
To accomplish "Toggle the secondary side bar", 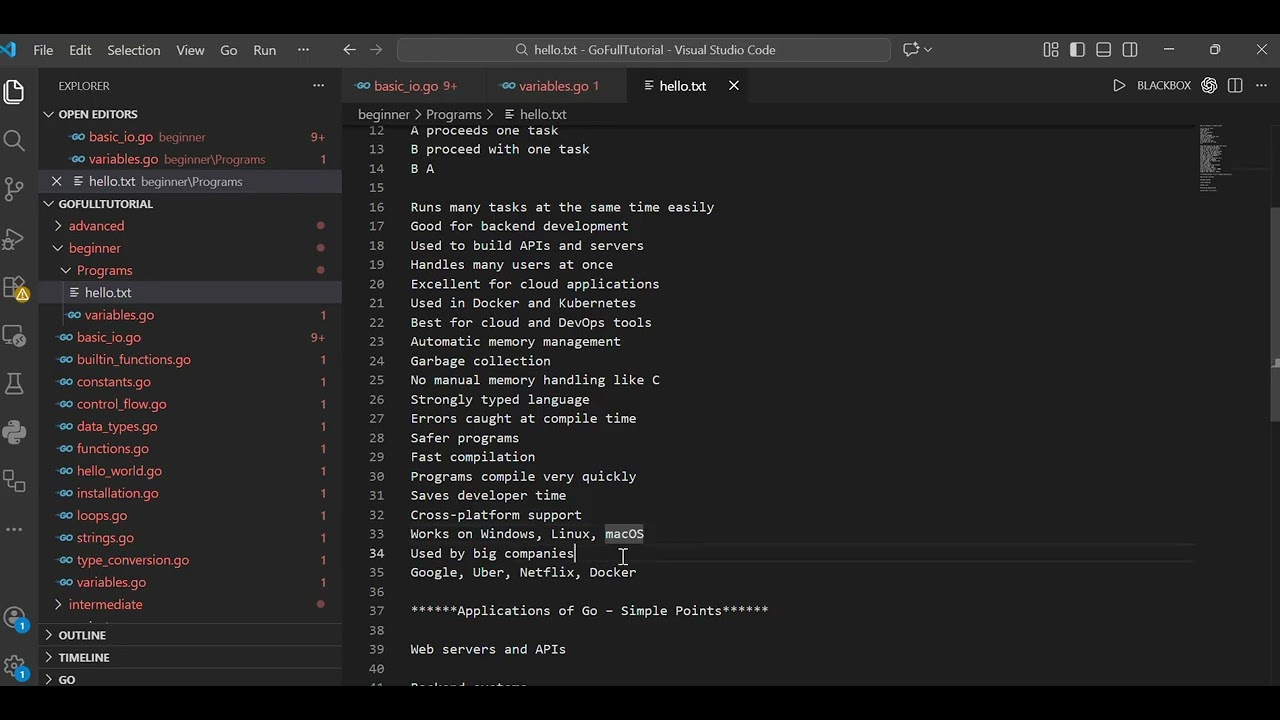I will click(x=1130, y=49).
